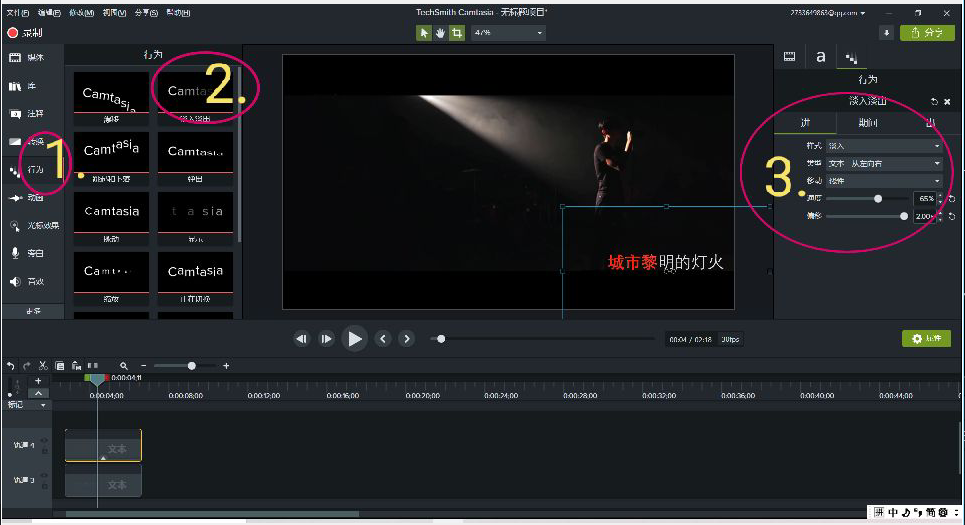Switch to the During tab in behavior properties

point(868,123)
